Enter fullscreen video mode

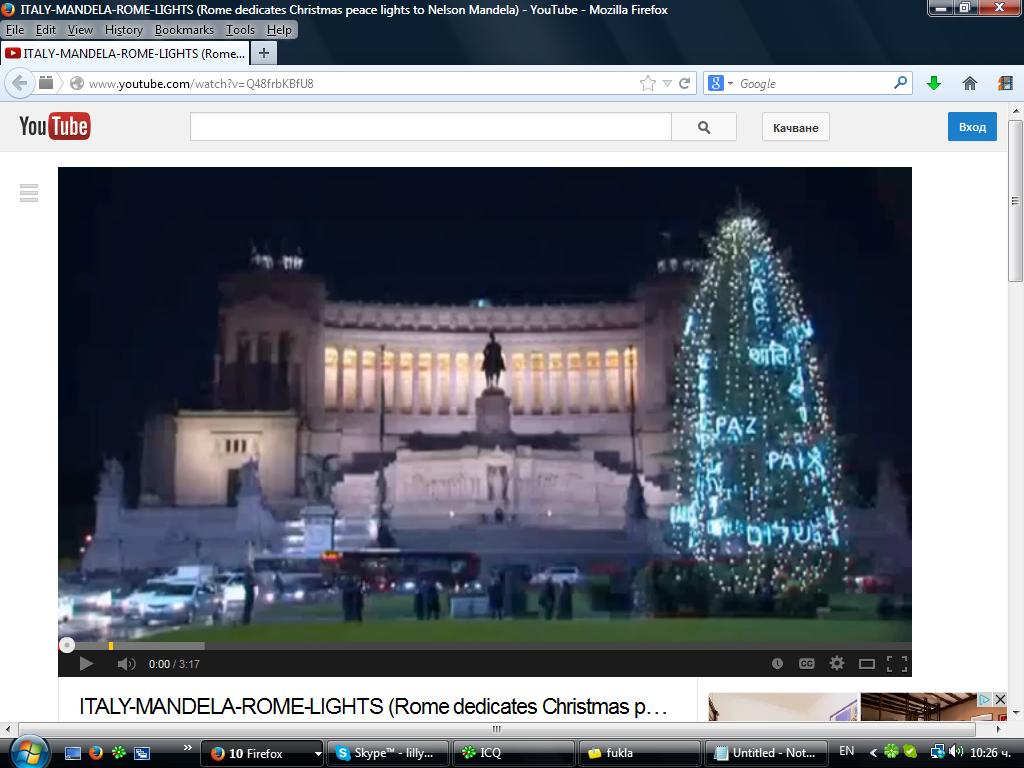[x=897, y=663]
